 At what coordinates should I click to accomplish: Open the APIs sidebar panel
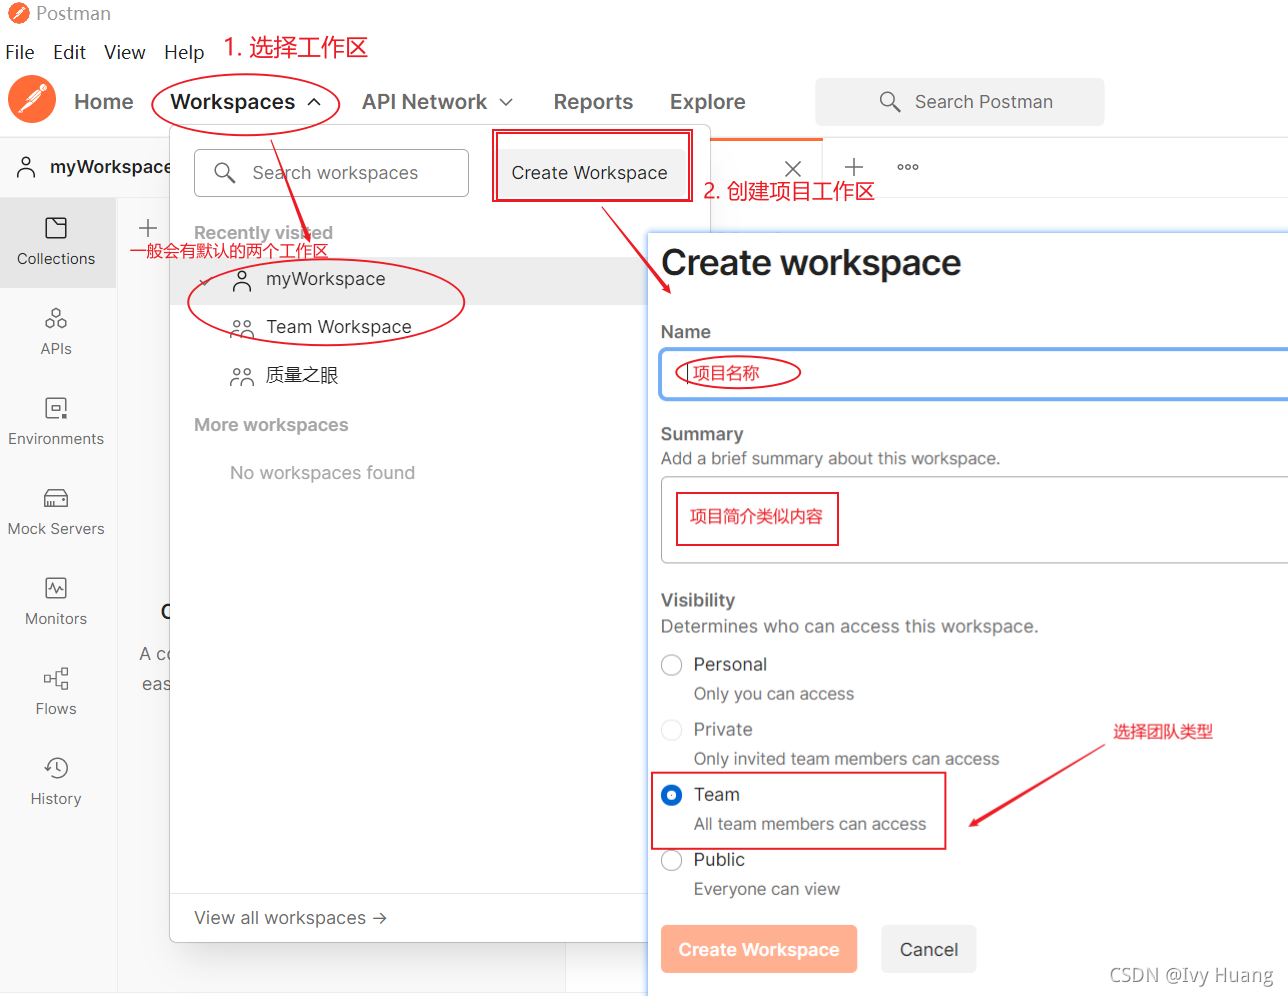tap(56, 332)
